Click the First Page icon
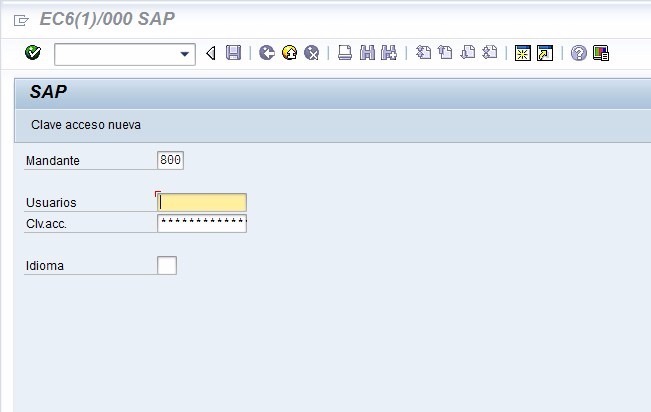The image size is (651, 412). pyautogui.click(x=423, y=53)
